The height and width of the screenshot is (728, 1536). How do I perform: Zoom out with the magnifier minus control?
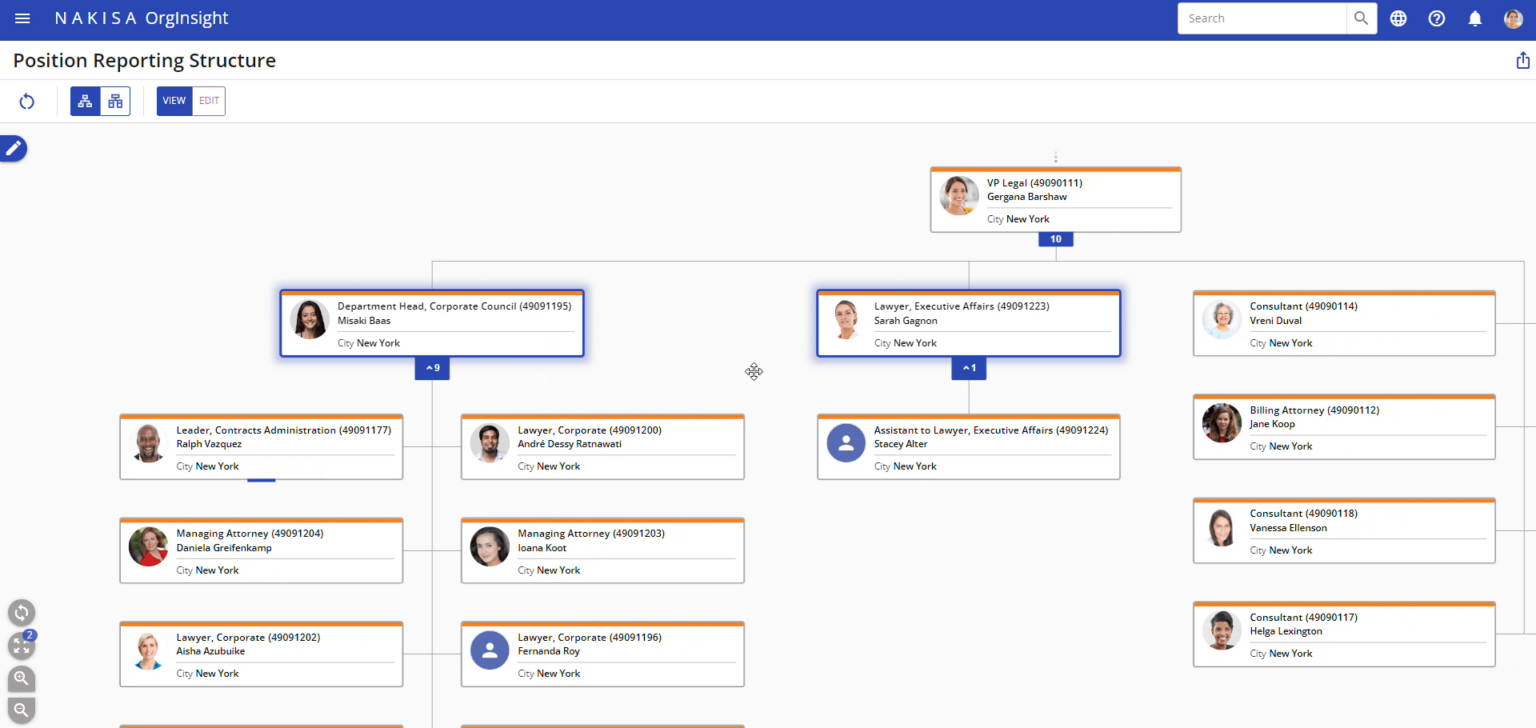tap(21, 711)
